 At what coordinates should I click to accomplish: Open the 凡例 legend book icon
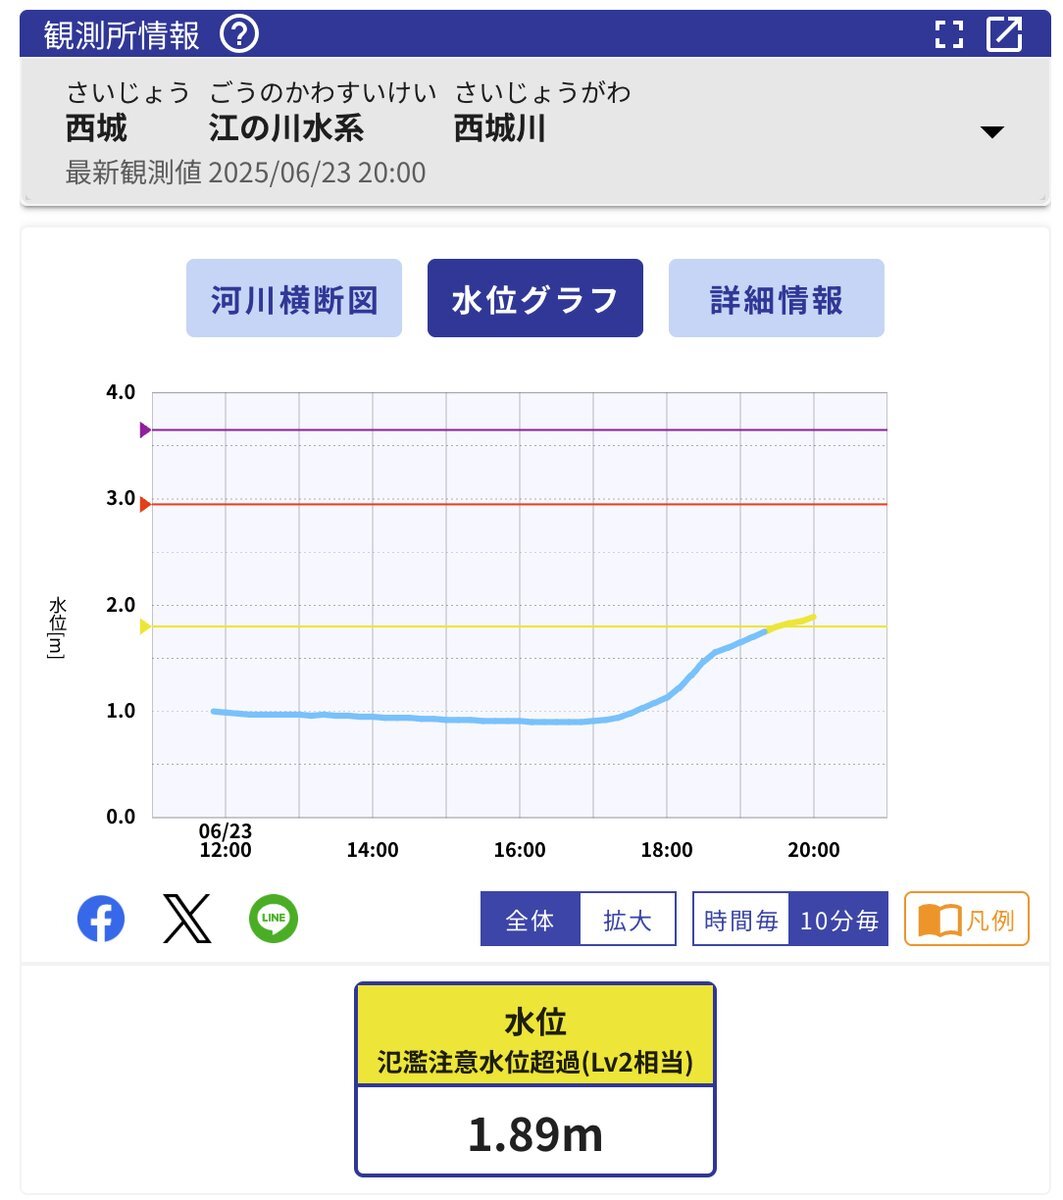click(x=967, y=919)
